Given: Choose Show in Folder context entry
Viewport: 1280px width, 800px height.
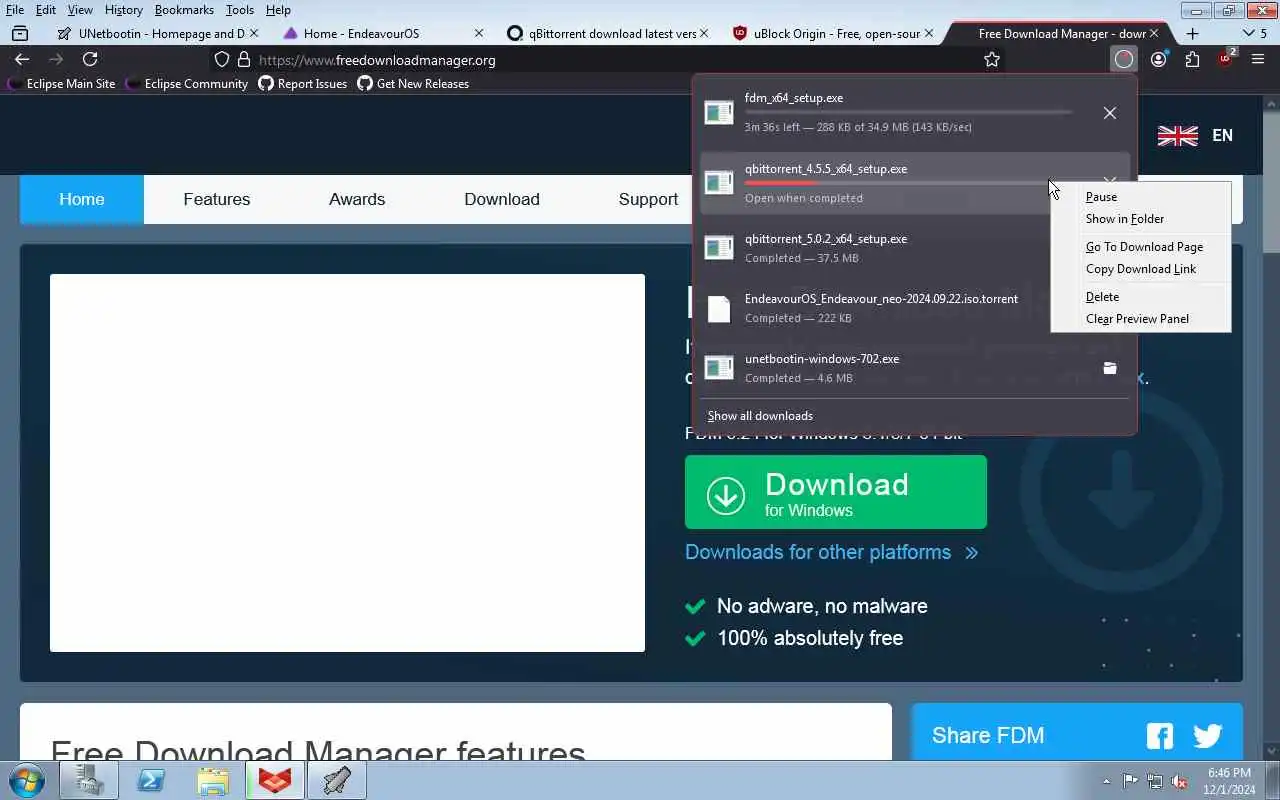Looking at the screenshot, I should coord(1141,219).
